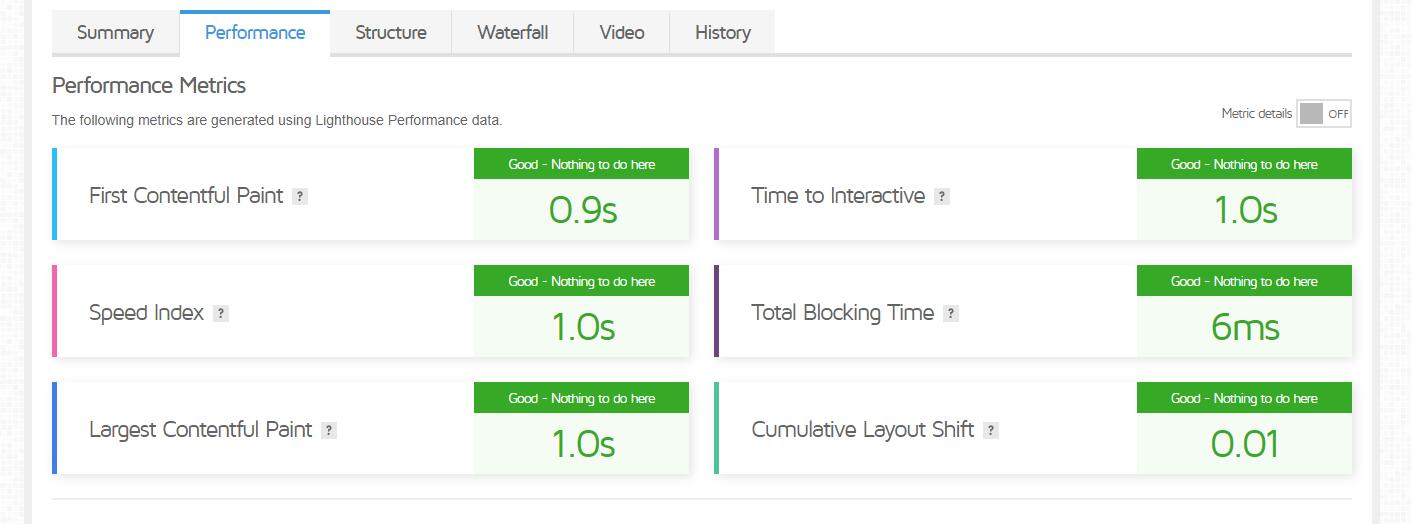This screenshot has height=524, width=1412.
Task: Open Largest Contentful Paint help icon
Action: (329, 431)
